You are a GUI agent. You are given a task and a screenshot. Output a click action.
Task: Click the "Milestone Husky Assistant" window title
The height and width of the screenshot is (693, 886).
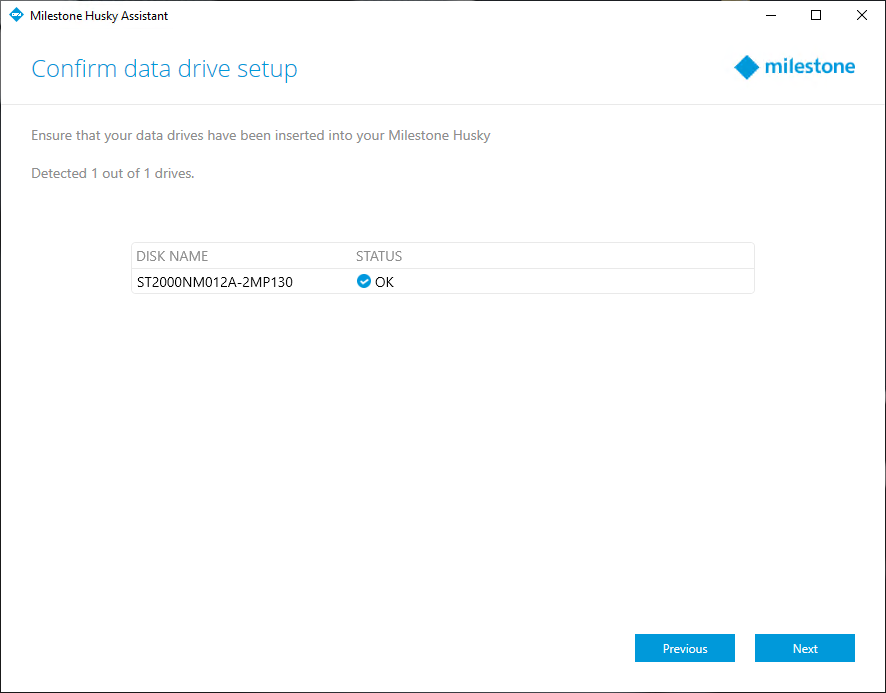pos(99,16)
